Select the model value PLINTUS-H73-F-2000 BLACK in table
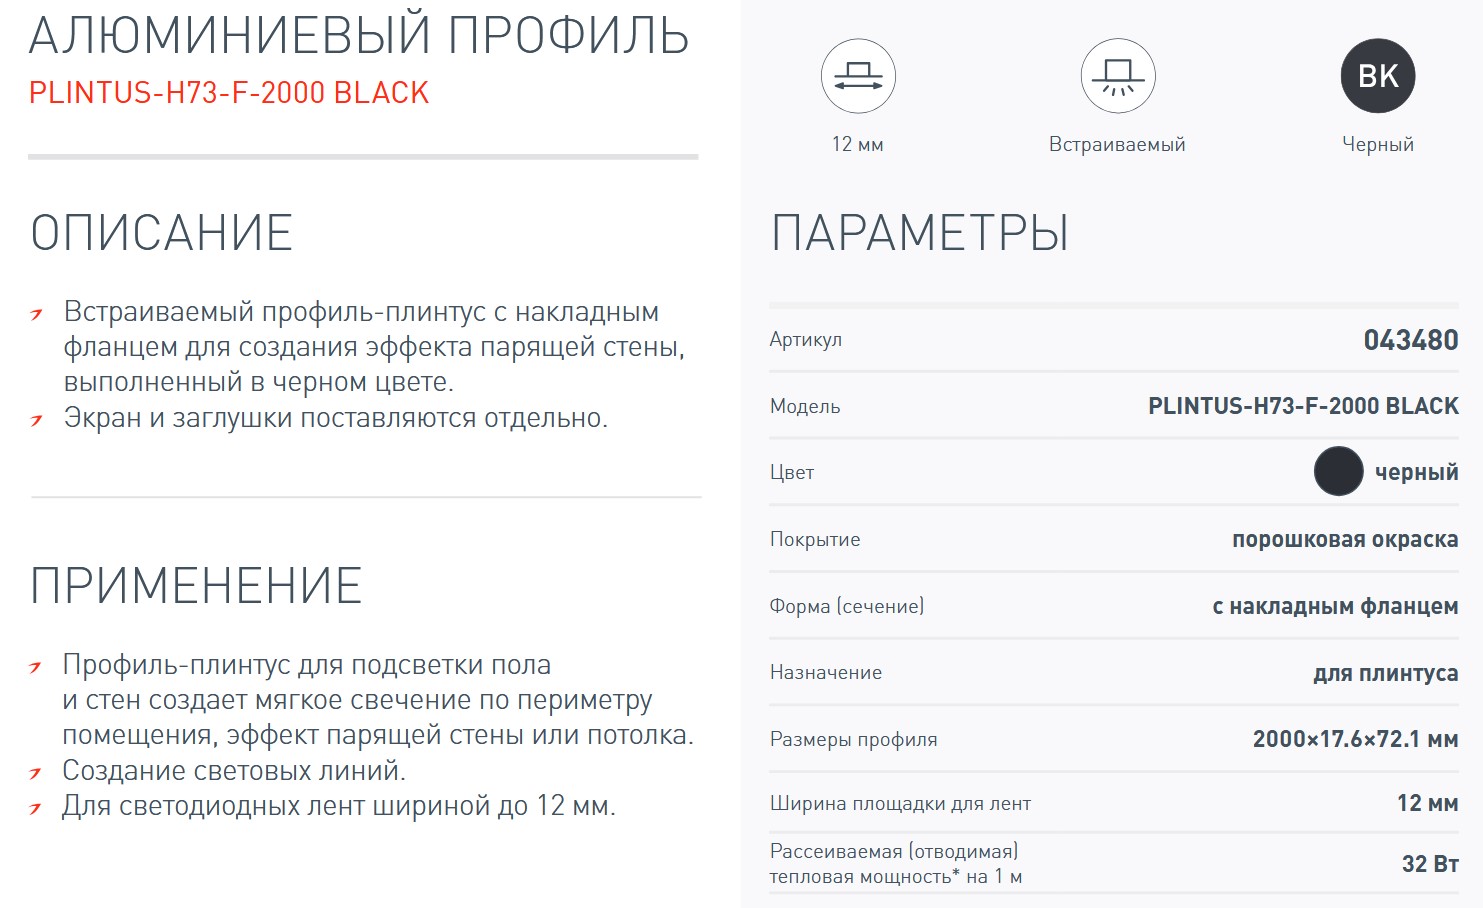Image resolution: width=1483 pixels, height=908 pixels. pos(1303,406)
